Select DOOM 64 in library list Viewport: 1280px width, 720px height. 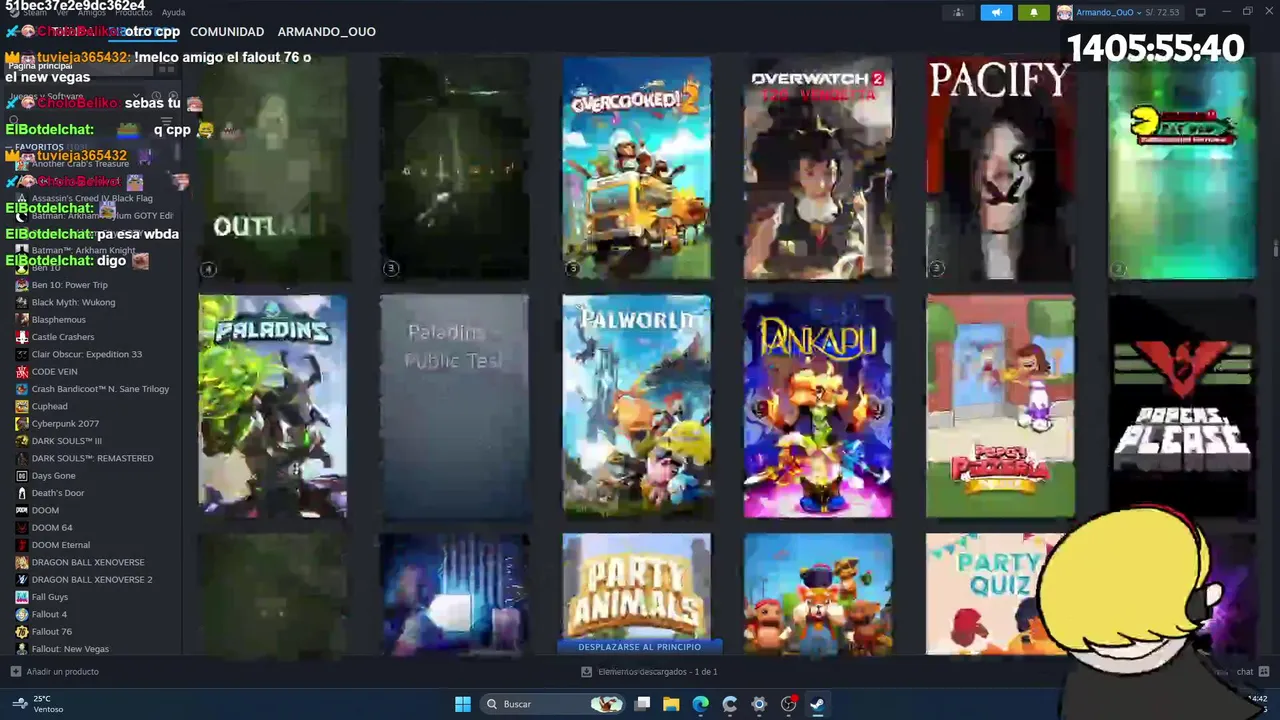pyautogui.click(x=52, y=528)
